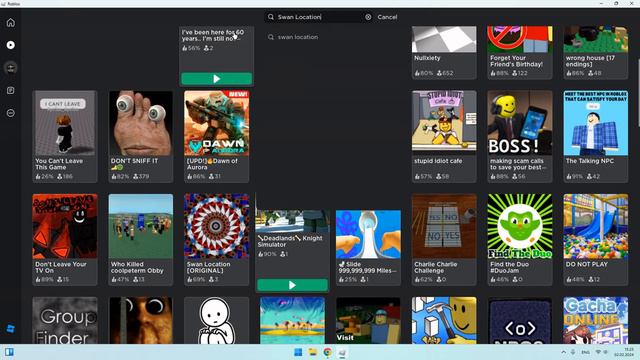640x360 pixels.
Task: Open the Home icon in sidebar
Action: click(x=11, y=22)
